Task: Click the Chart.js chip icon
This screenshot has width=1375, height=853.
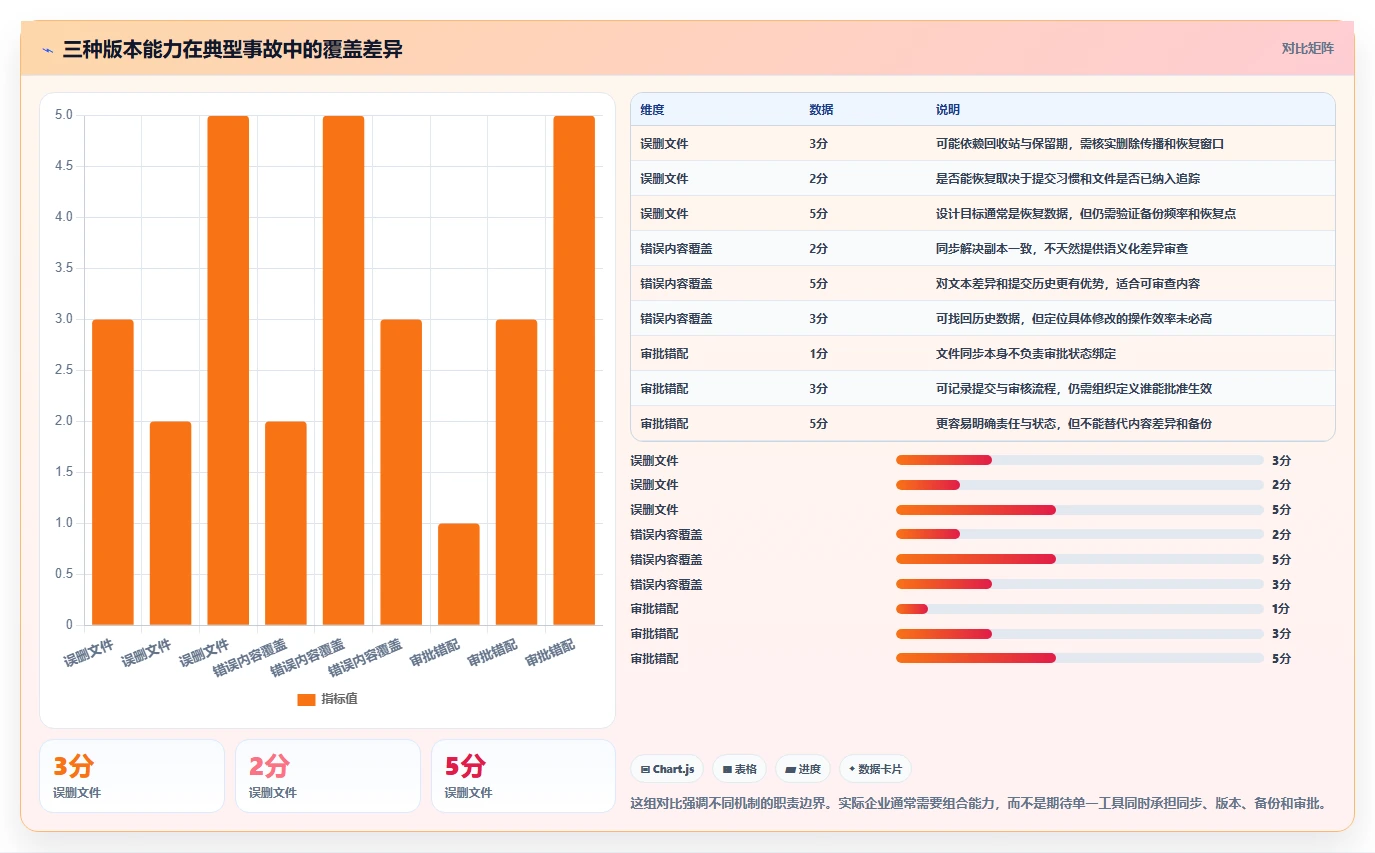Action: pos(645,769)
